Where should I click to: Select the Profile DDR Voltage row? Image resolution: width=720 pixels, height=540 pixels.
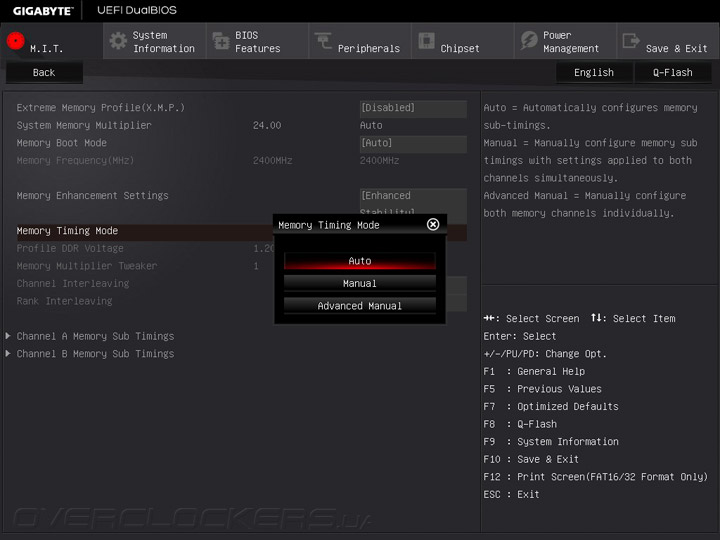(144, 248)
